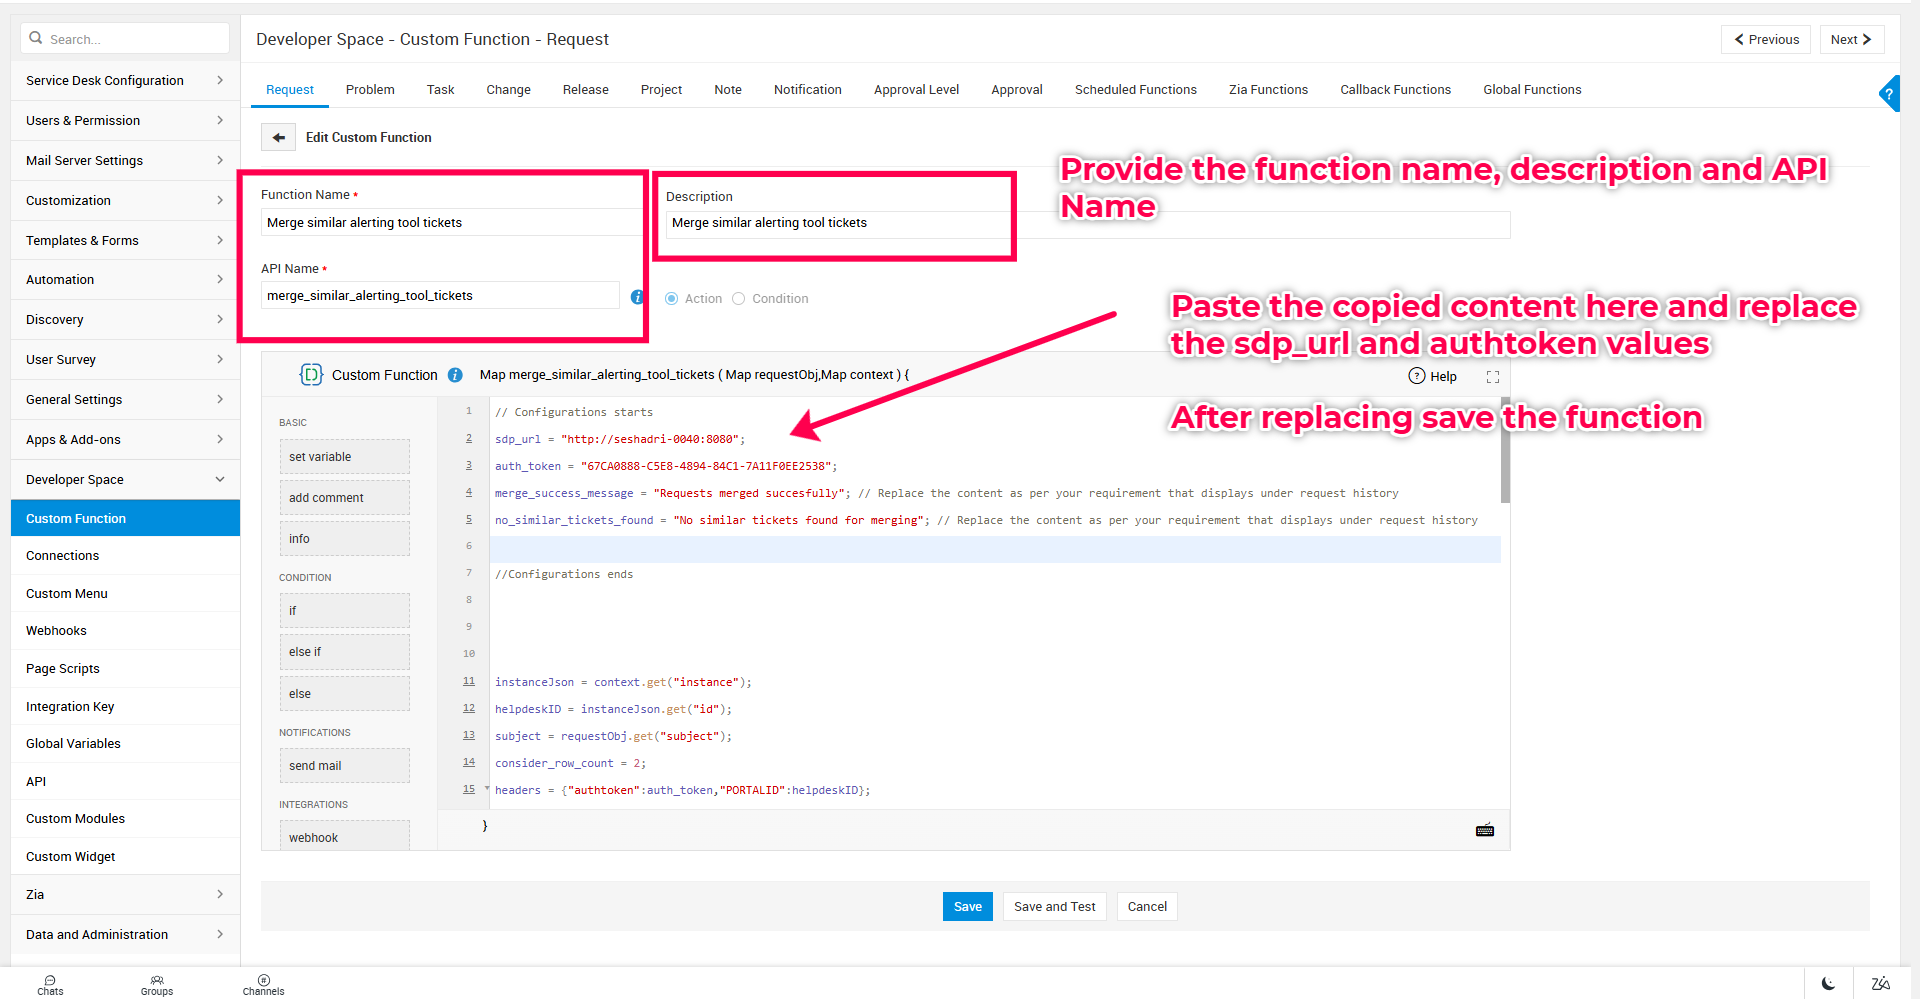Select the Condition radio button
The width and height of the screenshot is (1920, 999).
point(739,299)
